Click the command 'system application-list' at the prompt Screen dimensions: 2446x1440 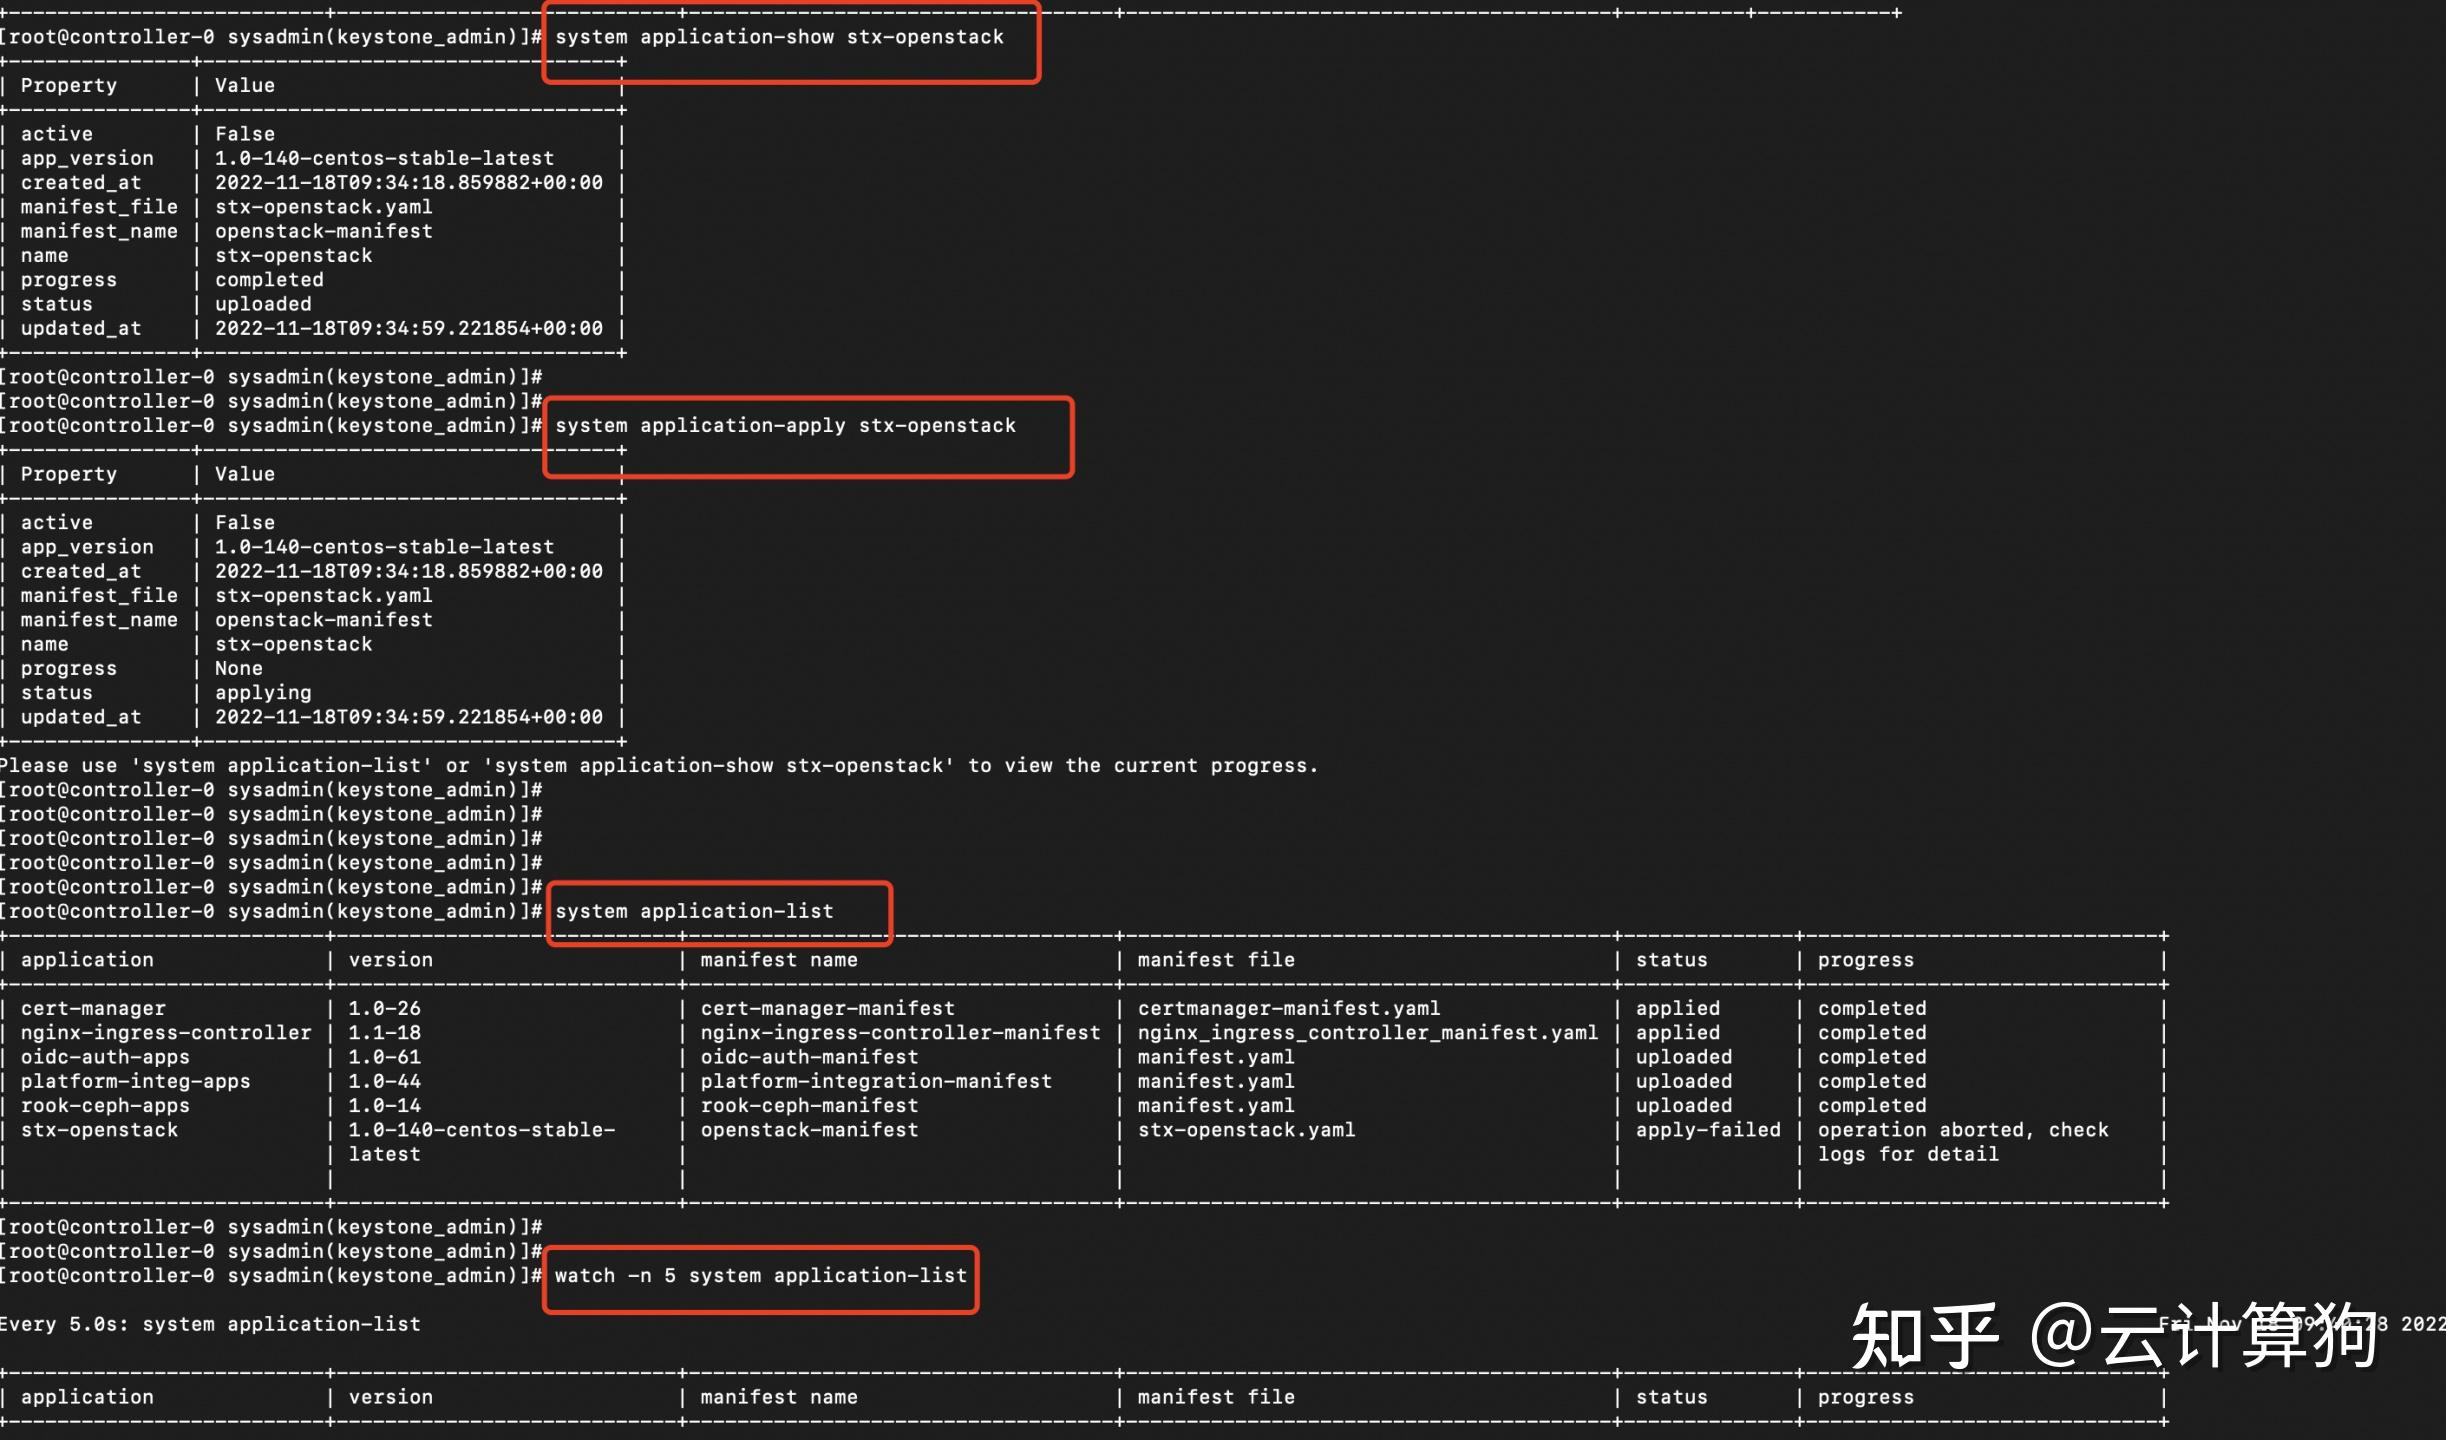pos(694,912)
